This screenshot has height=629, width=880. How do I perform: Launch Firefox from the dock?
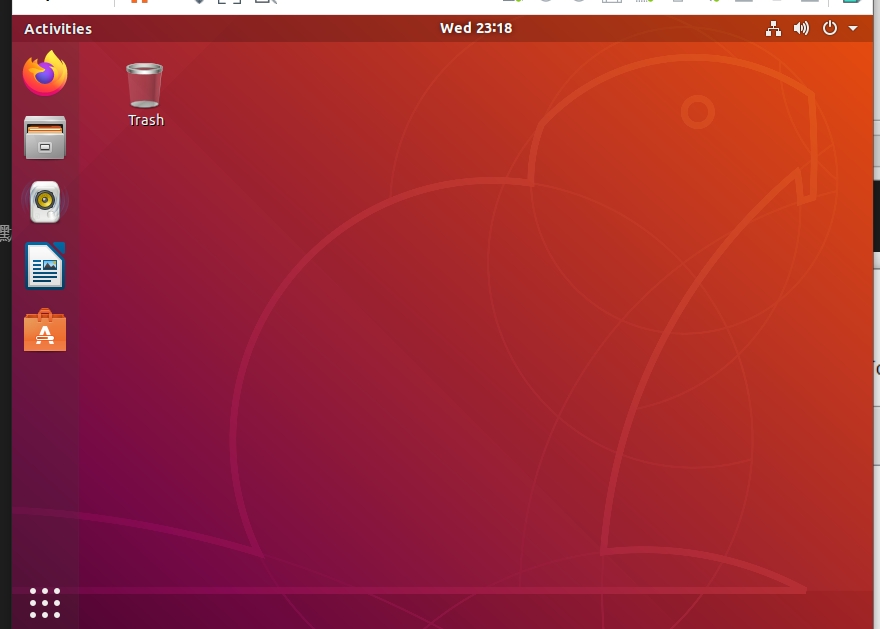coord(45,74)
